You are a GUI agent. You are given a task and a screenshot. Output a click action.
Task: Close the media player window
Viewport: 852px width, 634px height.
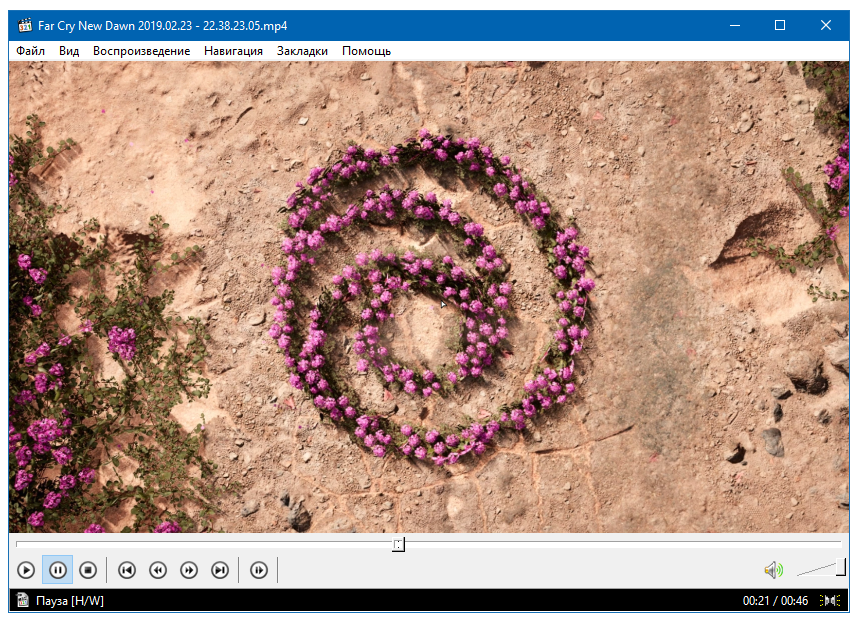click(825, 26)
